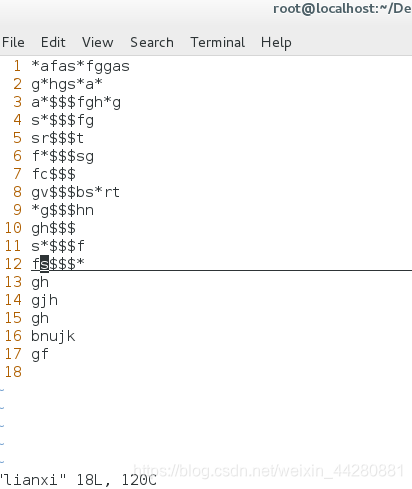
Task: Open the Edit menu
Action: point(53,43)
